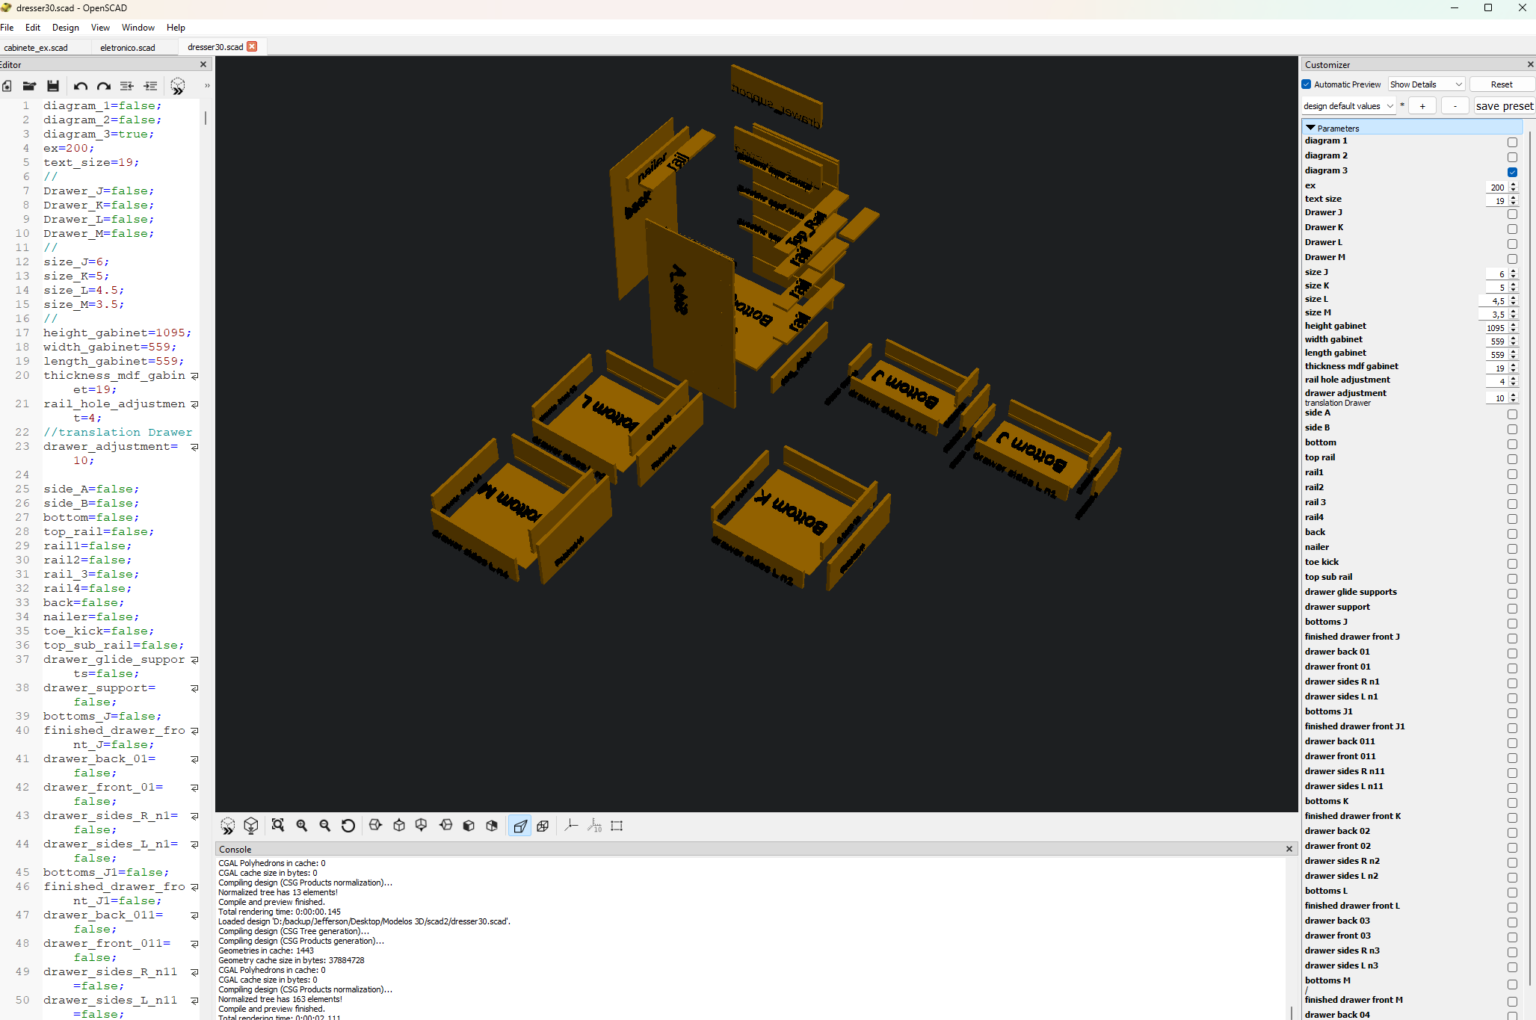Switch to the Front view cube icon
The width and height of the screenshot is (1536, 1020).
point(469,826)
